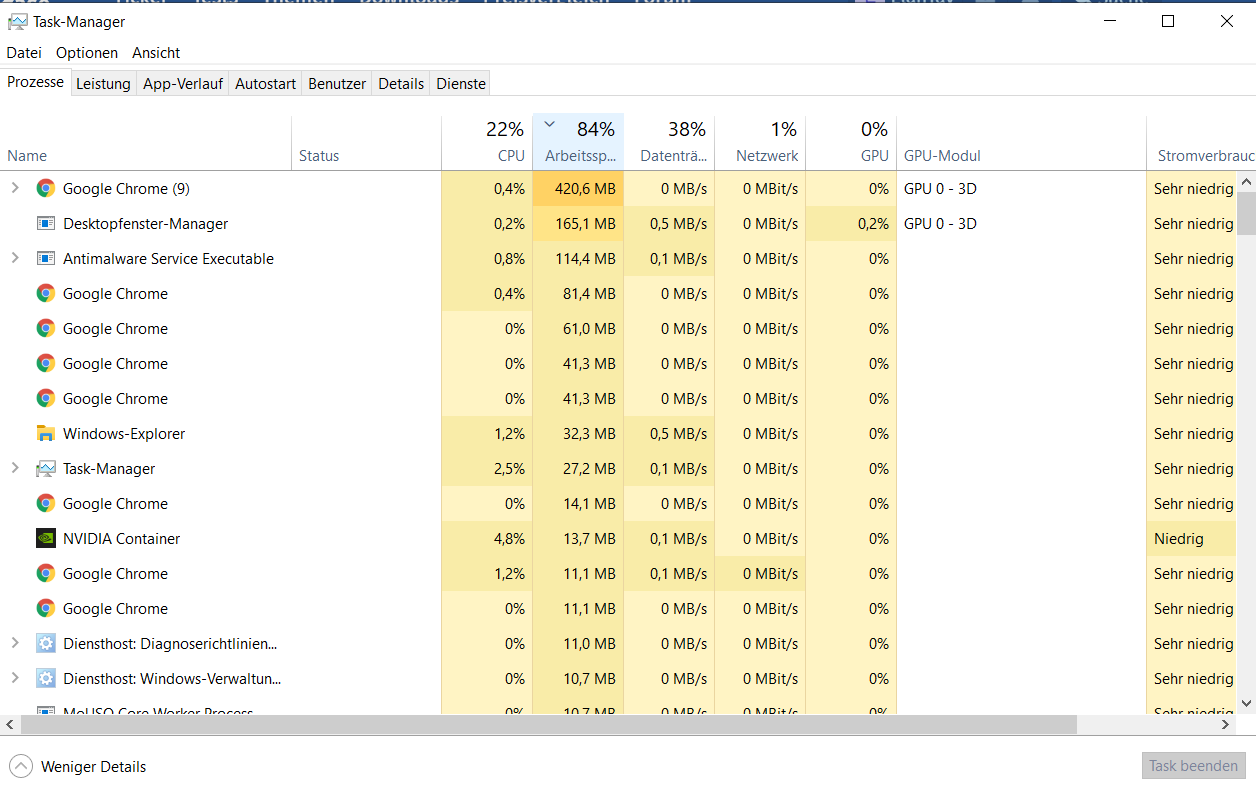Image resolution: width=1256 pixels, height=794 pixels.
Task: Click the Task-Manager title bar icon
Action: pos(17,21)
